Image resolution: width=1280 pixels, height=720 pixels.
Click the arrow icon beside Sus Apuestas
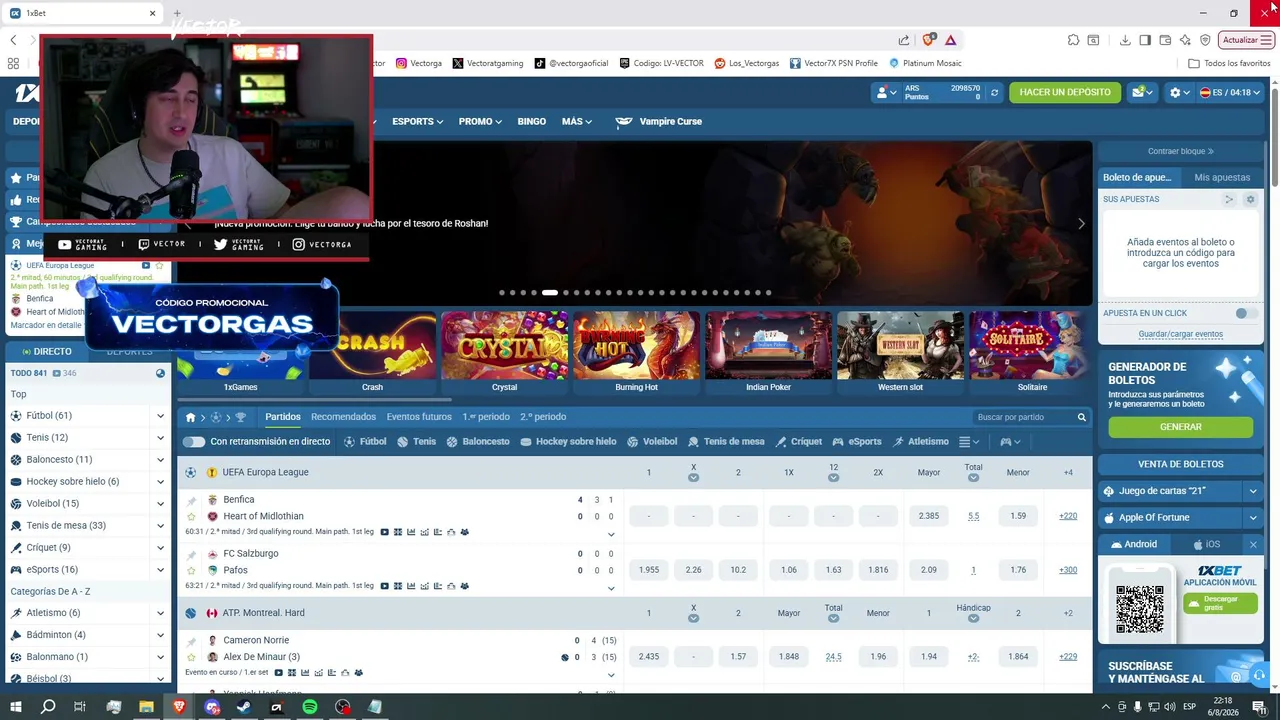1229,199
